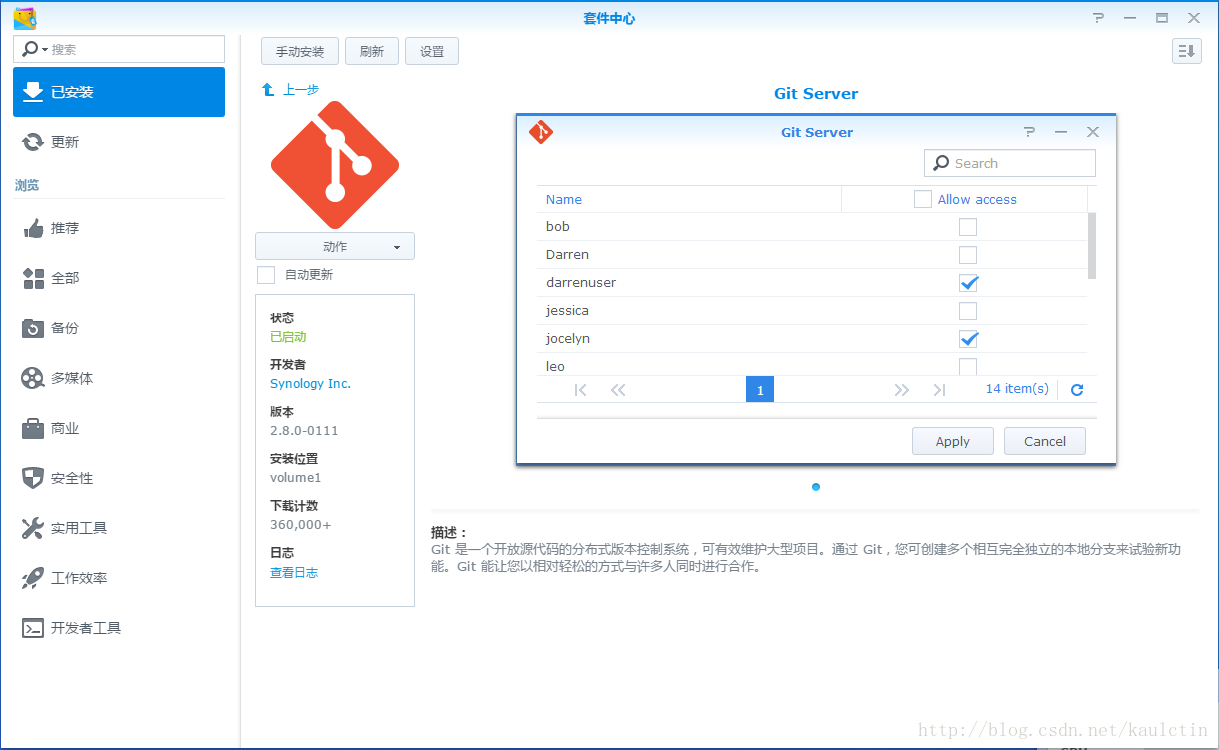1219x750 pixels.
Task: Open the Recommended category
Action: pos(119,228)
